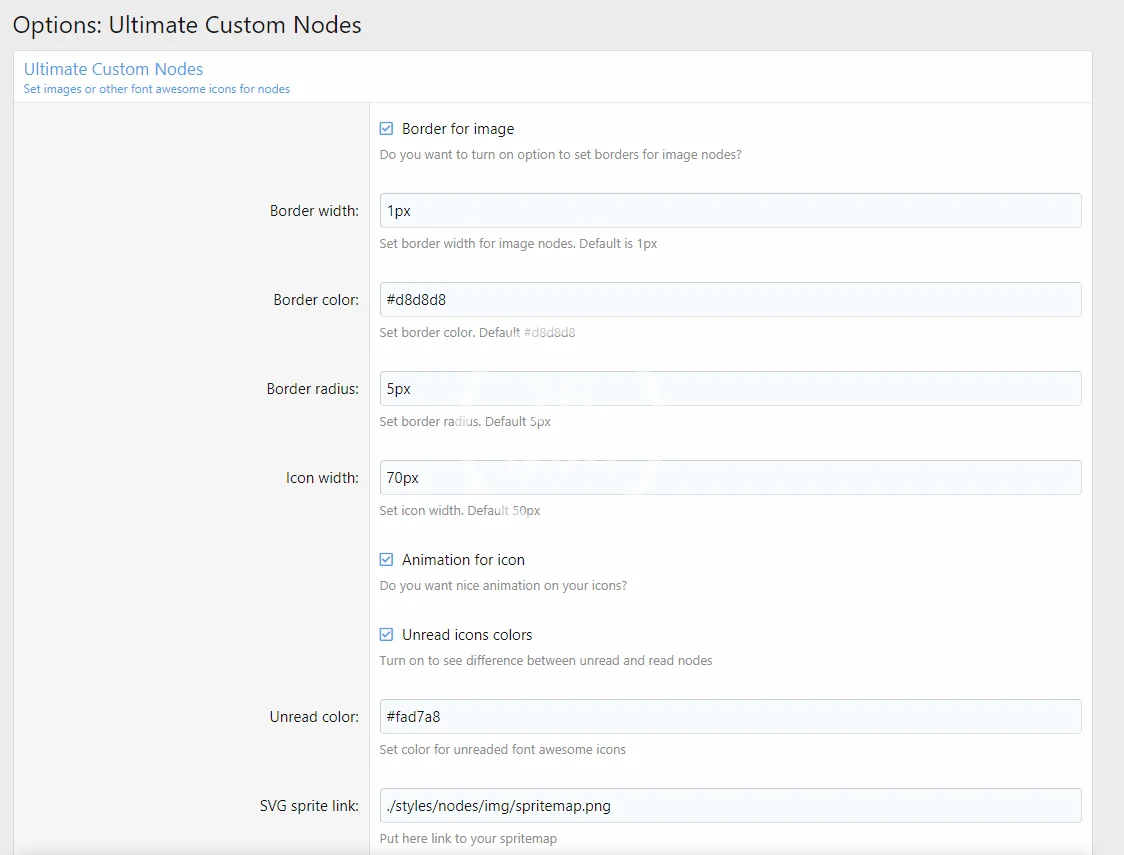Image resolution: width=1124 pixels, height=855 pixels.
Task: Click the "Border for image" label text
Action: pyautogui.click(x=458, y=129)
